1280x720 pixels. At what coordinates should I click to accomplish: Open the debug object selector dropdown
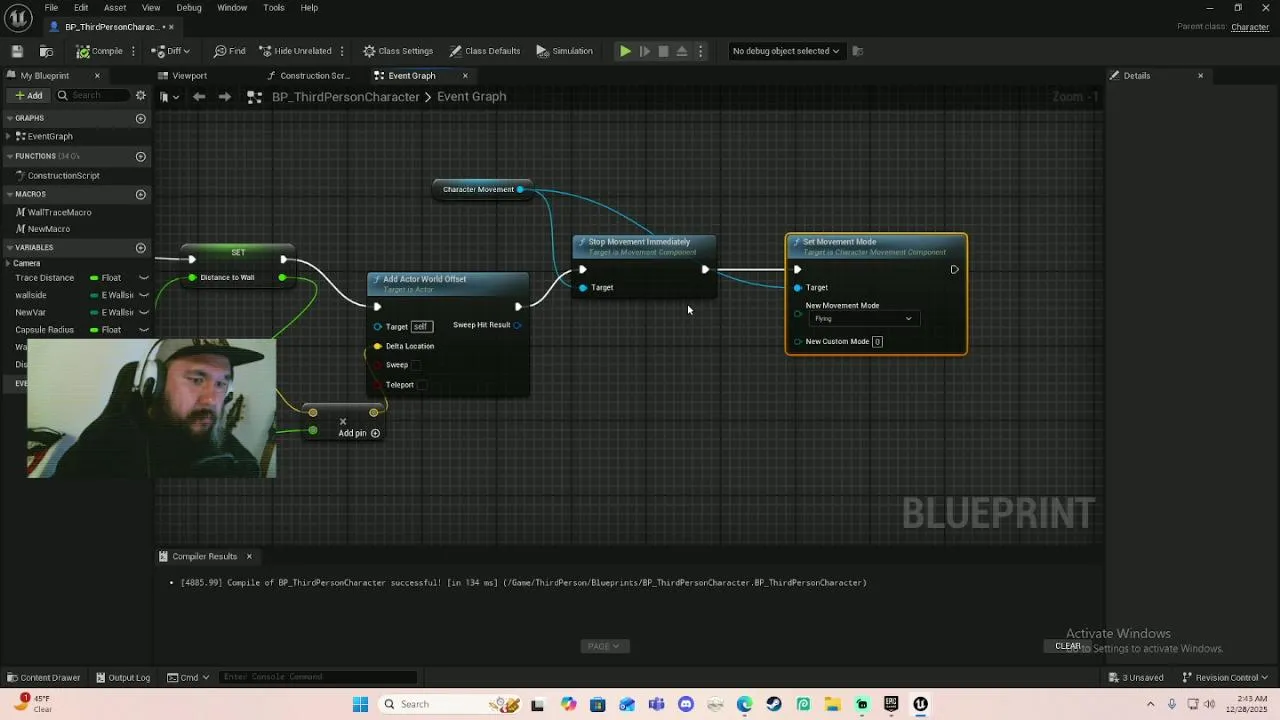tap(785, 51)
